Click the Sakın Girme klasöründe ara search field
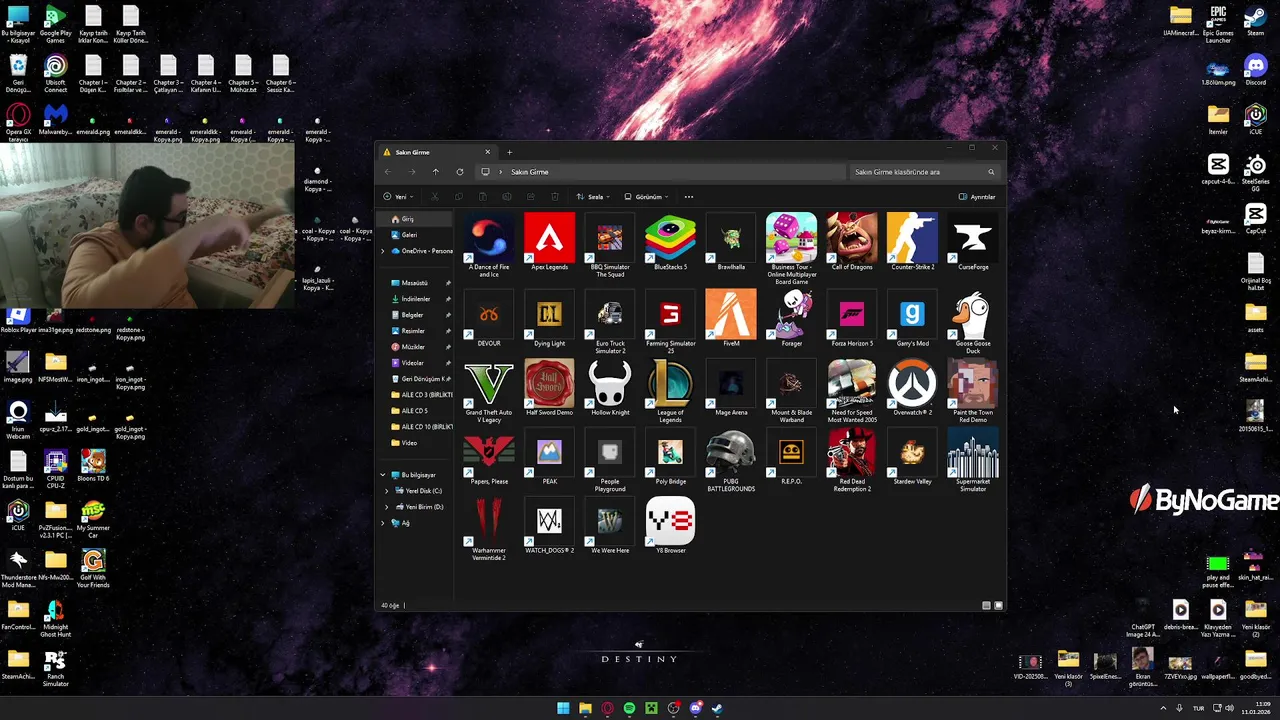 [x=924, y=172]
